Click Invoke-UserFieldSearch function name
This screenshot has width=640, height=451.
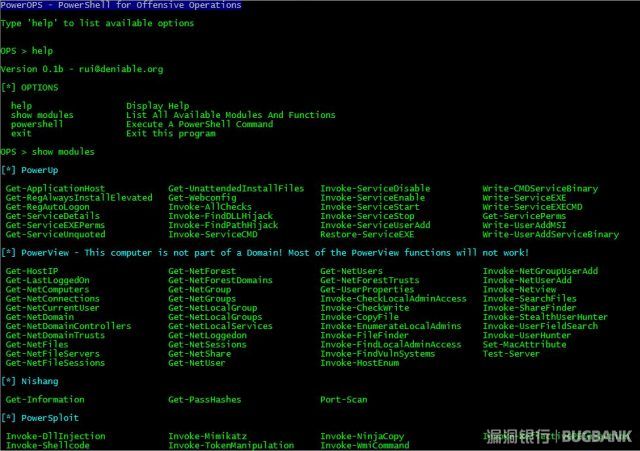coord(540,326)
